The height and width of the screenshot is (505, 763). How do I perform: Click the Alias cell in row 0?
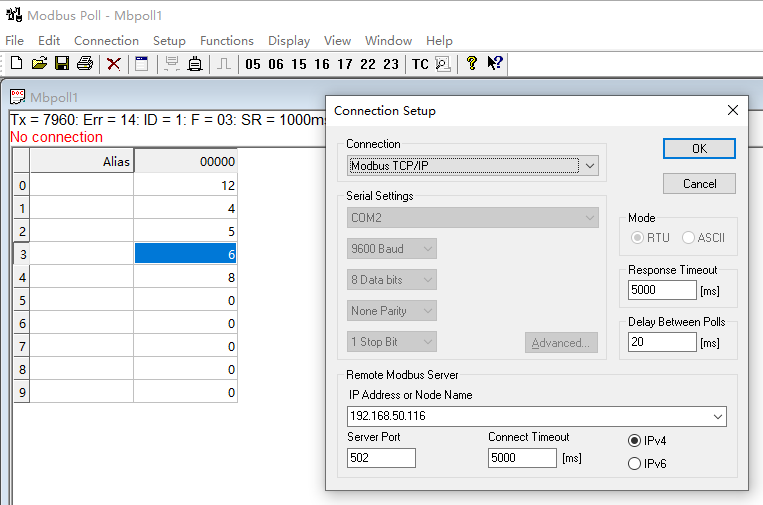click(x=82, y=185)
